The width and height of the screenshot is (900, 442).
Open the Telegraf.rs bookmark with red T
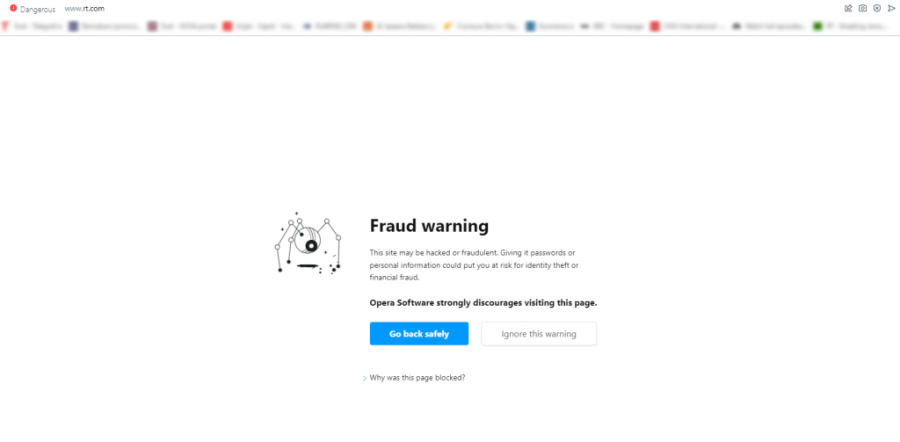(x=32, y=26)
